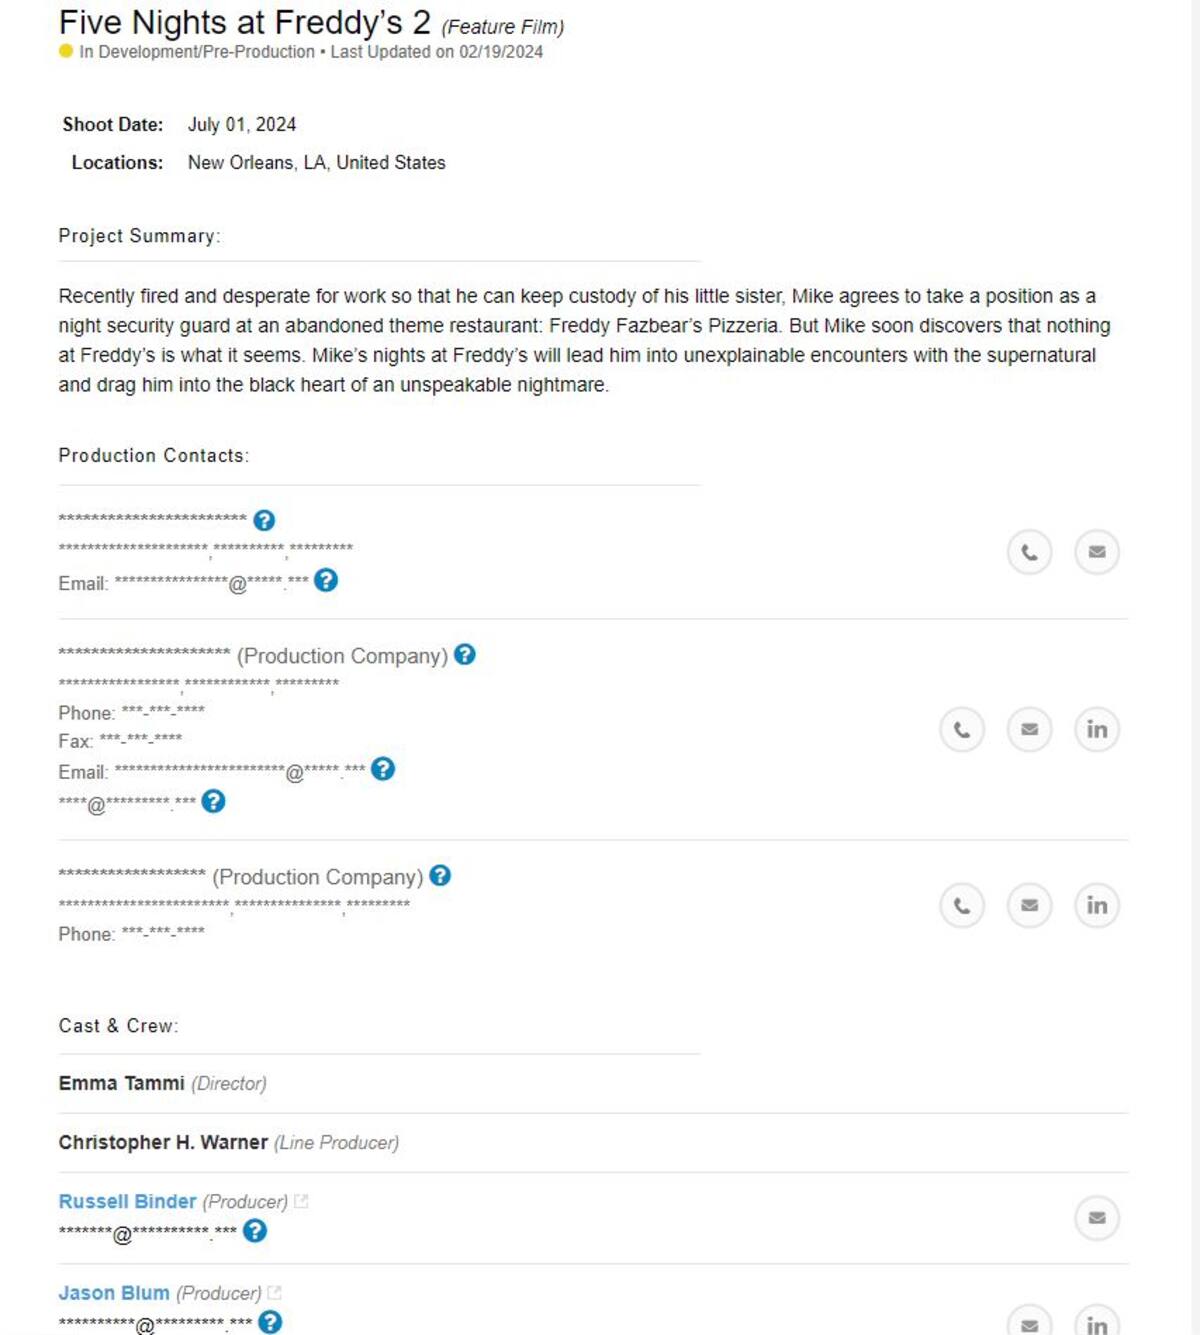The height and width of the screenshot is (1335, 1200).
Task: Click help icon beside Russell Binder's hidden email
Action: pyautogui.click(x=255, y=1230)
